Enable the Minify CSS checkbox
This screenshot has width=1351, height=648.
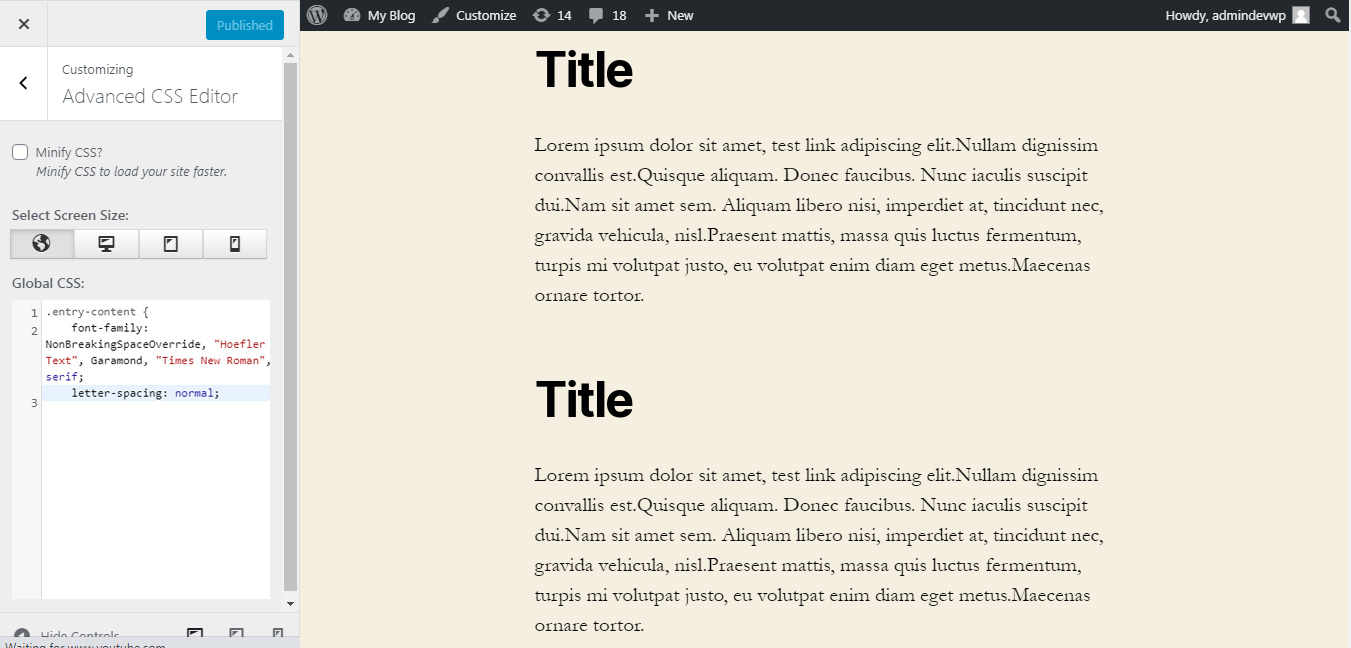point(20,152)
